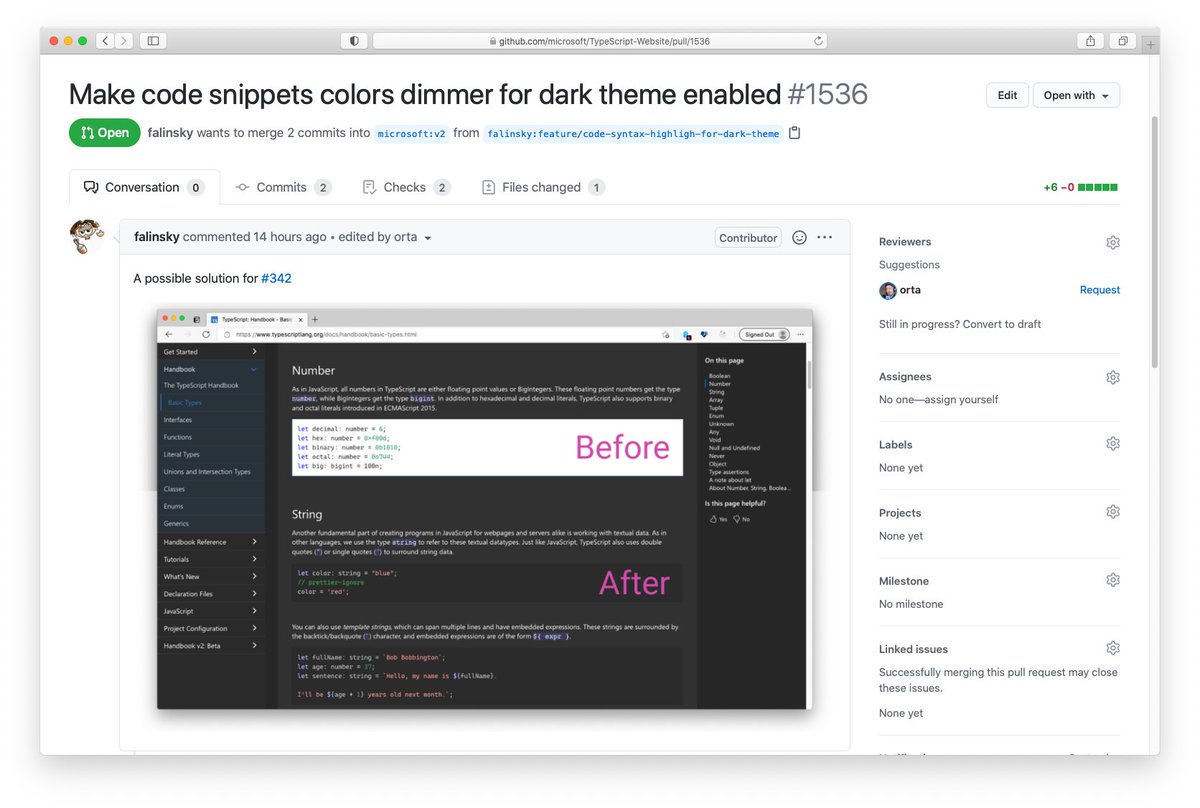Screen dimensions: 1200x808
Task: Click the Safari back navigation arrow
Action: coord(104,40)
